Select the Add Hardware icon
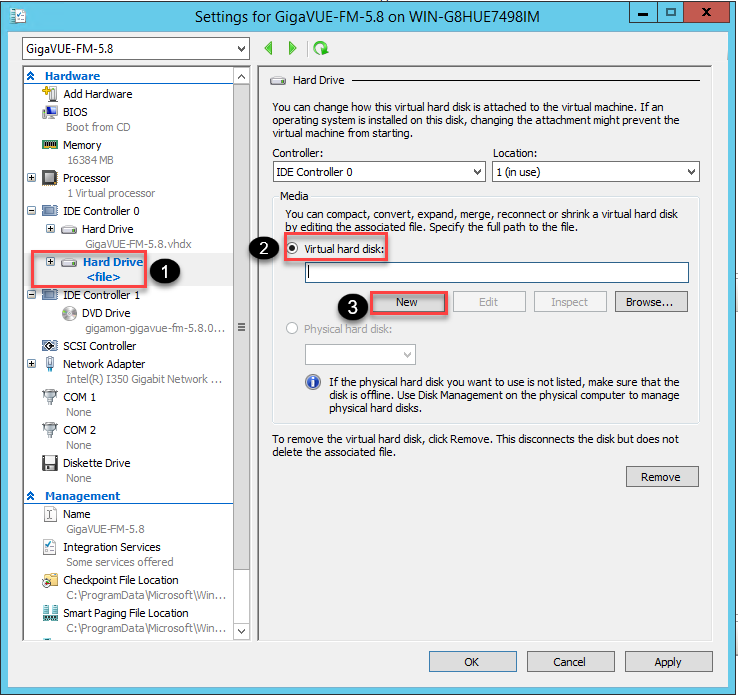 pyautogui.click(x=49, y=94)
